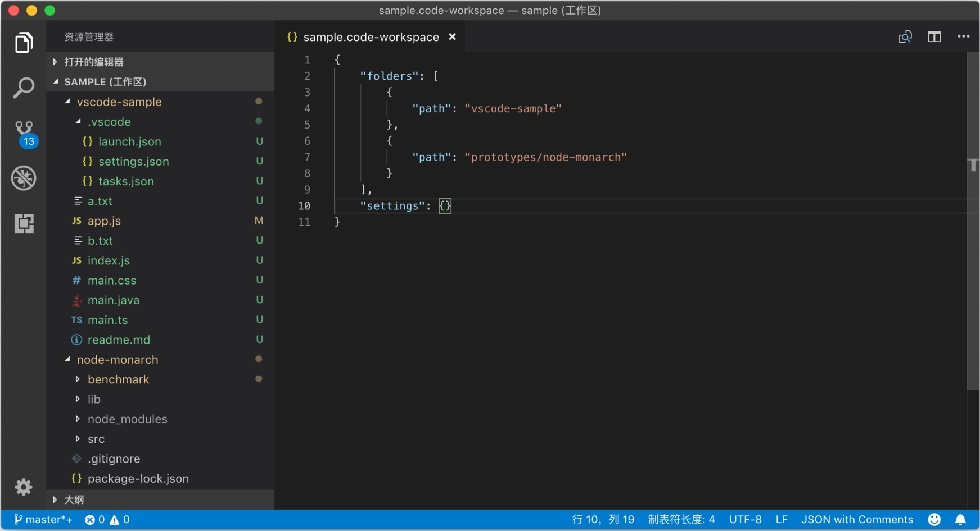This screenshot has width=980, height=531.
Task: Change line ending via LF indicator
Action: click(x=781, y=519)
